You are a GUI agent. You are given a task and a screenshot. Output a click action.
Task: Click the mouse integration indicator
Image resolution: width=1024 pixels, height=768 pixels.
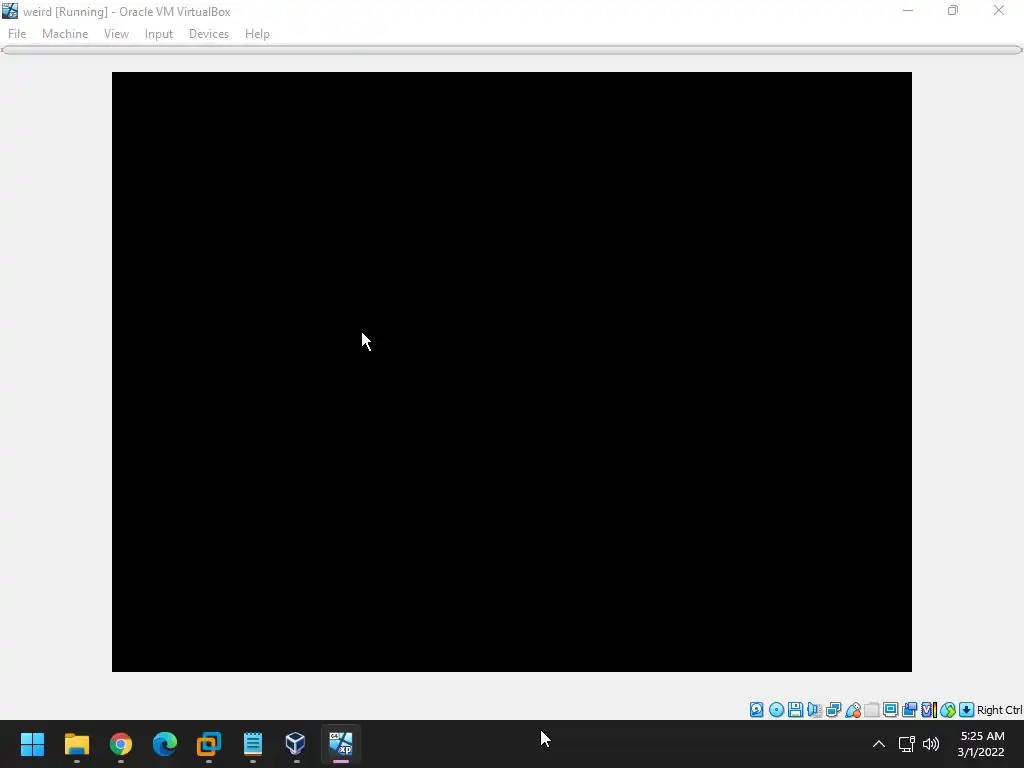coord(948,710)
